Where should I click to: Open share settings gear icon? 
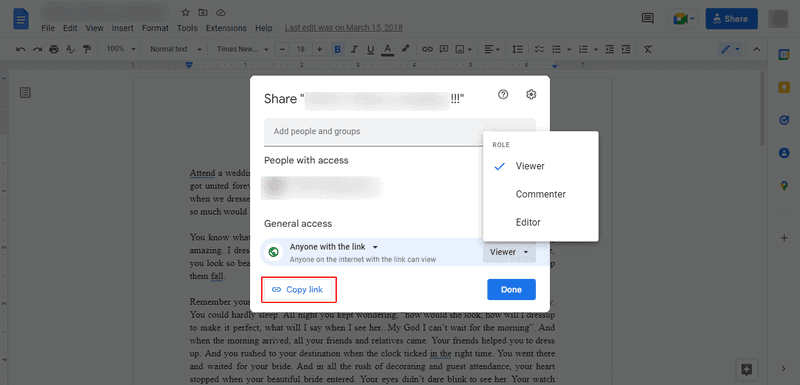(531, 94)
